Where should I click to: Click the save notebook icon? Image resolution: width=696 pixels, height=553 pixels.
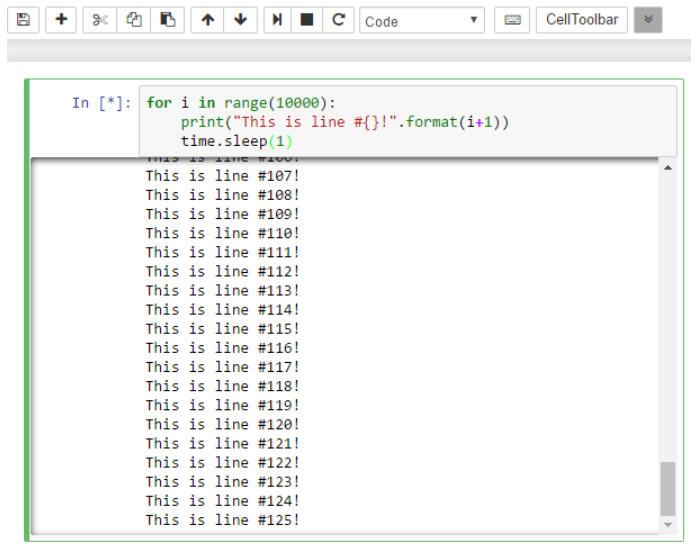coord(23,20)
